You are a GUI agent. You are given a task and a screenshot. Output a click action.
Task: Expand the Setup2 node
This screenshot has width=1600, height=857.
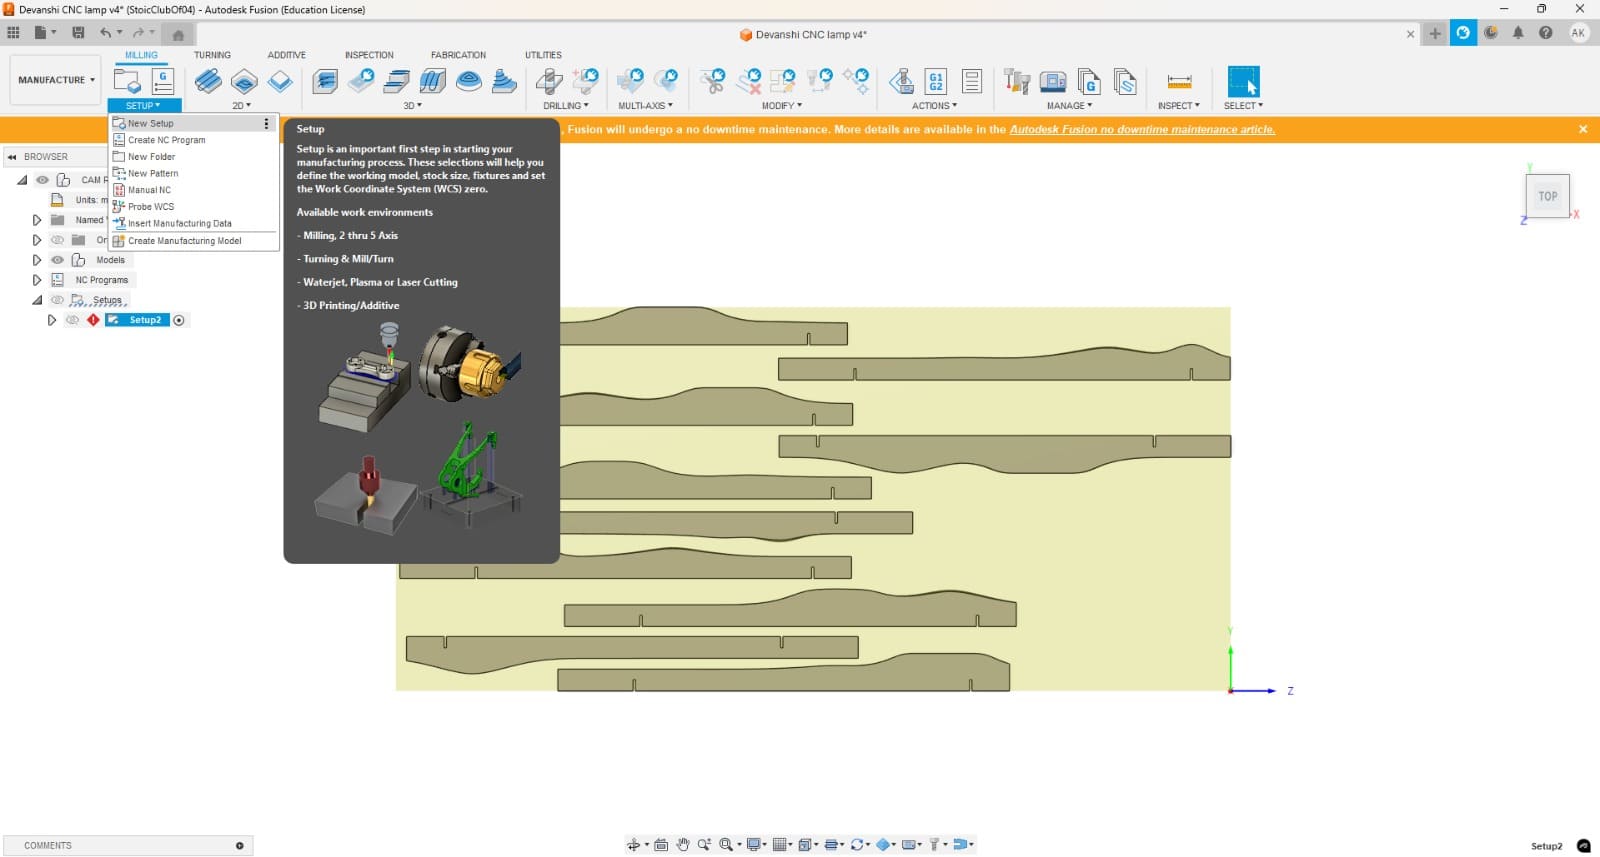(52, 320)
